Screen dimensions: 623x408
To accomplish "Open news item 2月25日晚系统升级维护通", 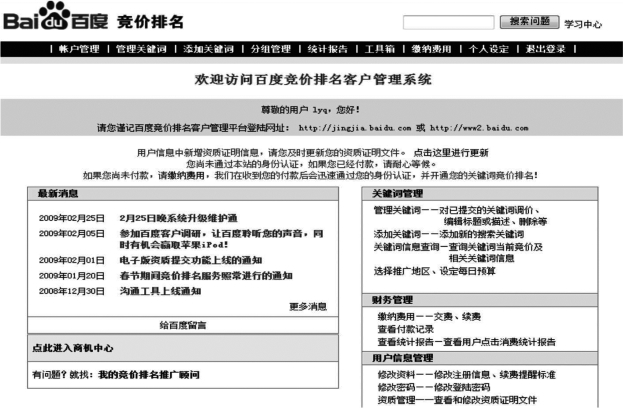I will point(178,218).
